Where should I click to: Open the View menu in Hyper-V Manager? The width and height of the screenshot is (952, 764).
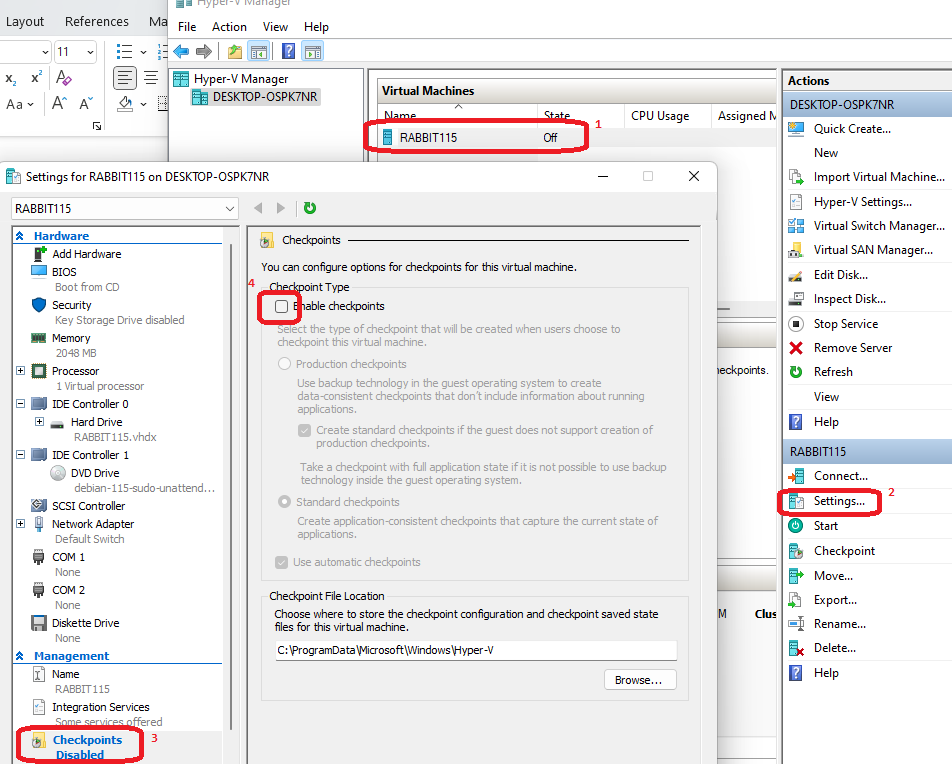click(275, 27)
